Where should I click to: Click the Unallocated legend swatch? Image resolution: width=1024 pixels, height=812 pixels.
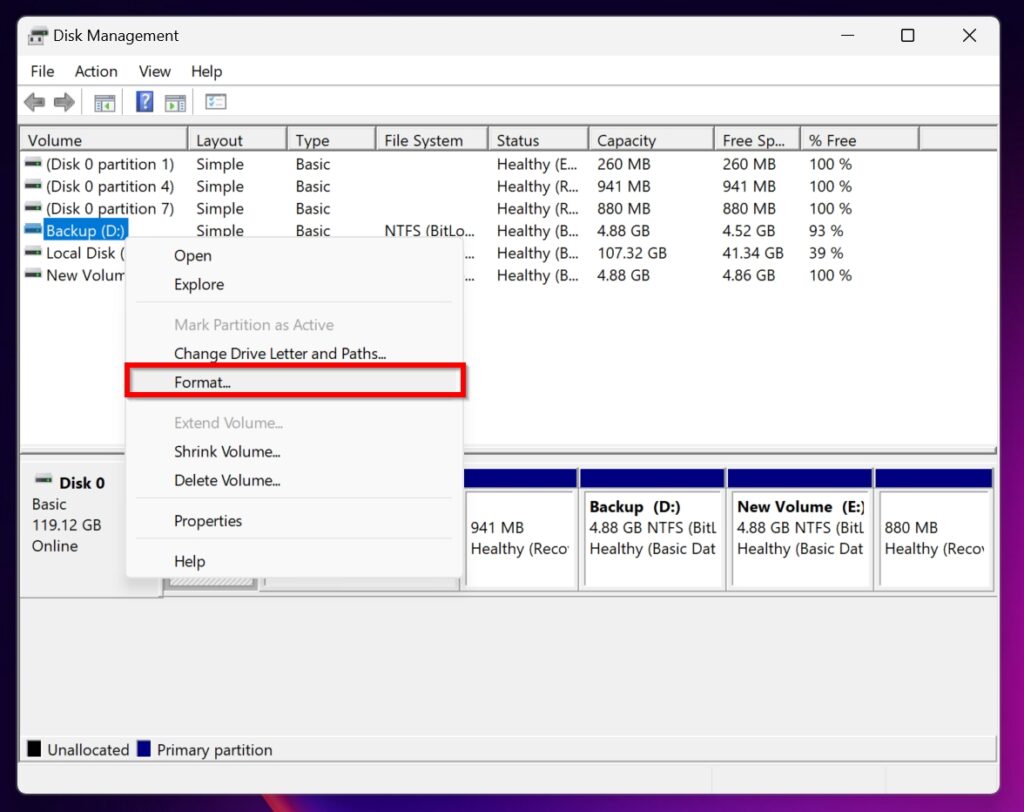coord(36,749)
